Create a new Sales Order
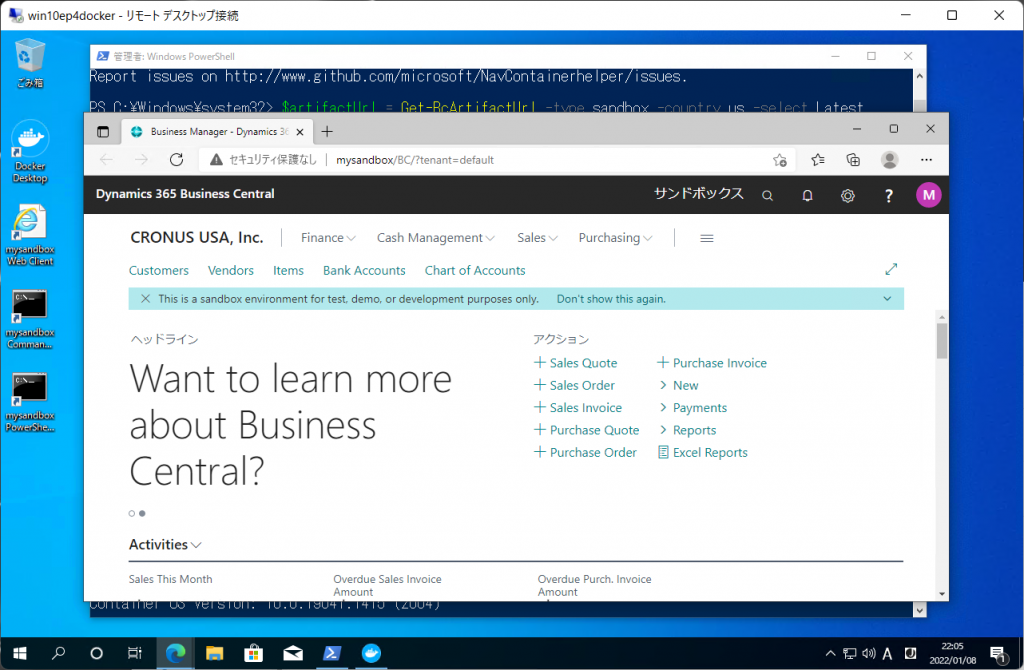This screenshot has height=670, width=1024. pos(574,385)
